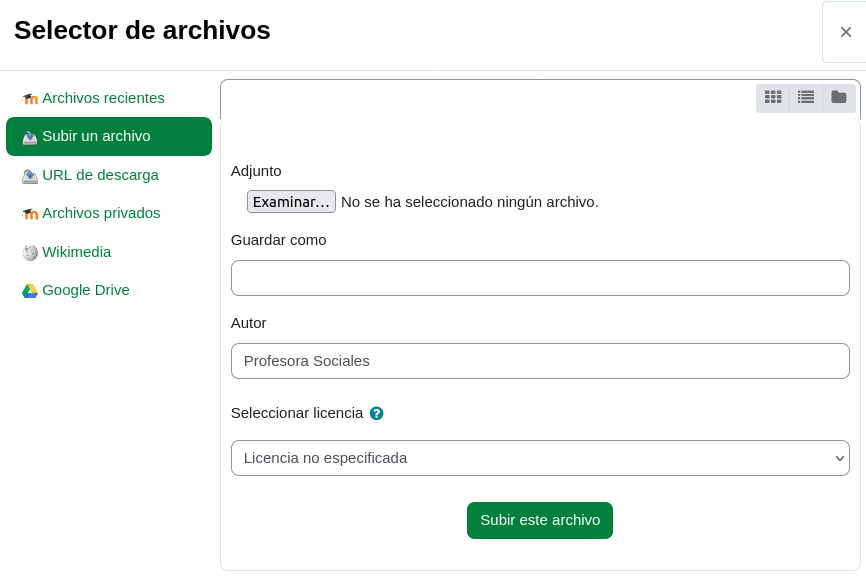866x579 pixels.
Task: Expand the license list using its chevron arrow
Action: coord(839,458)
